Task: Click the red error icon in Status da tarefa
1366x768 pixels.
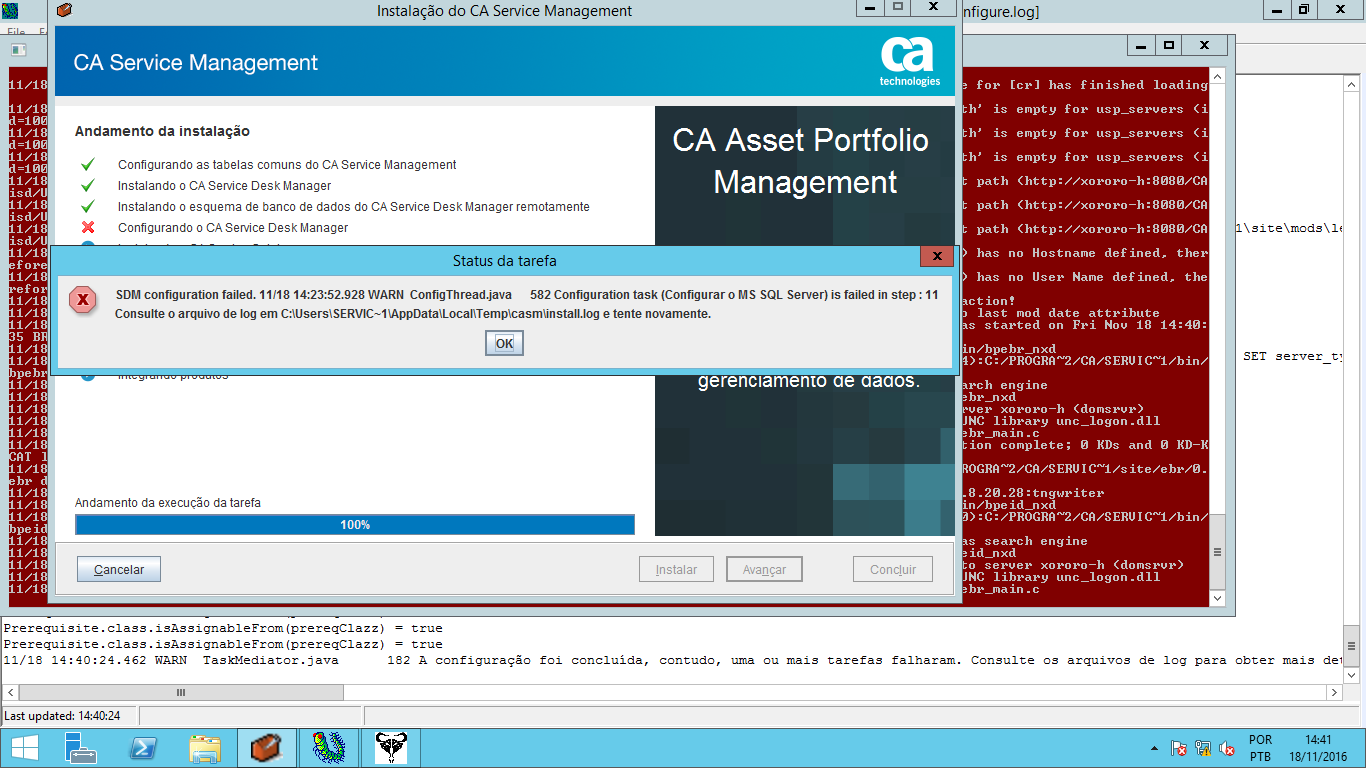Action: (83, 300)
